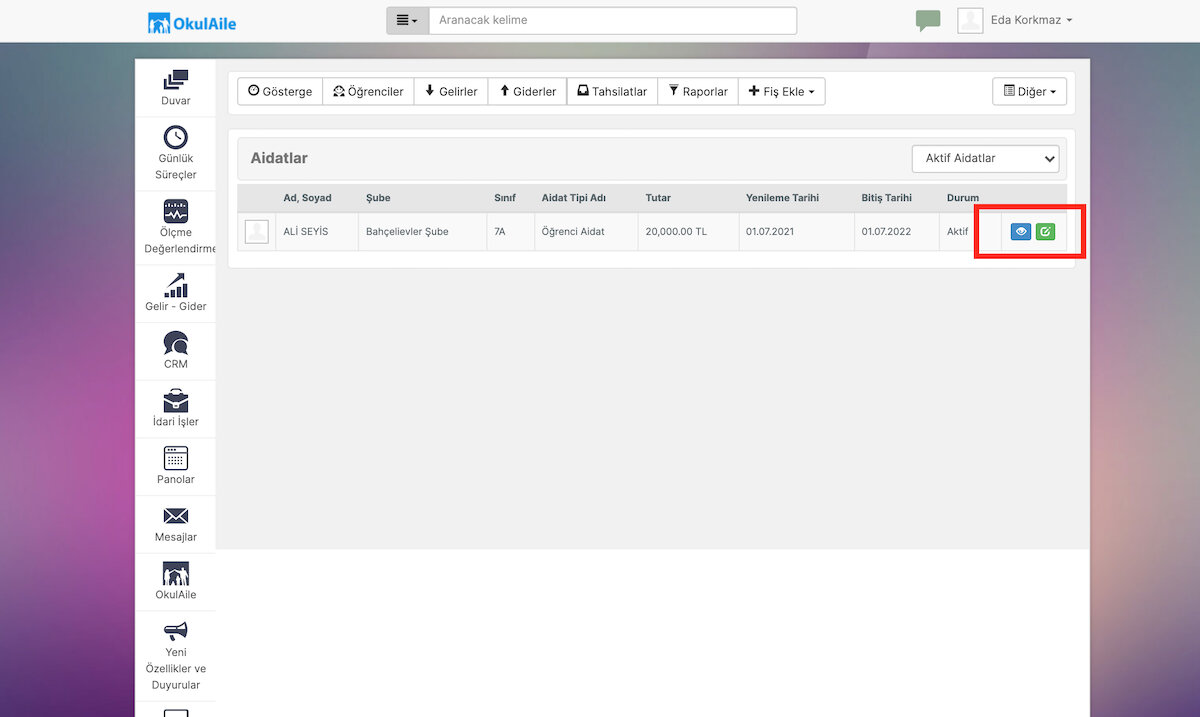Open the Diğer dropdown menu
Image resolution: width=1200 pixels, height=717 pixels.
point(1029,91)
